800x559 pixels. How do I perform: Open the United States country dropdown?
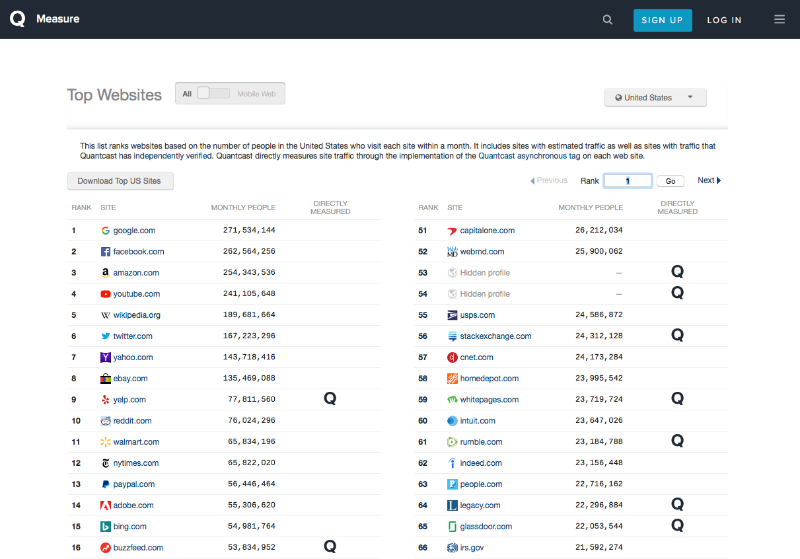pyautogui.click(x=655, y=97)
